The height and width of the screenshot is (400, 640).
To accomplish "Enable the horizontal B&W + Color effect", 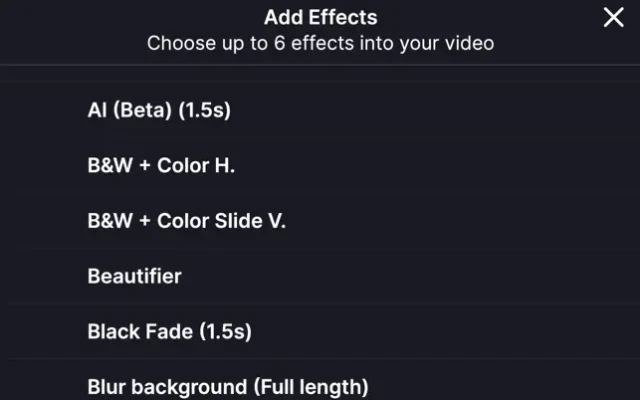I will coord(161,166).
